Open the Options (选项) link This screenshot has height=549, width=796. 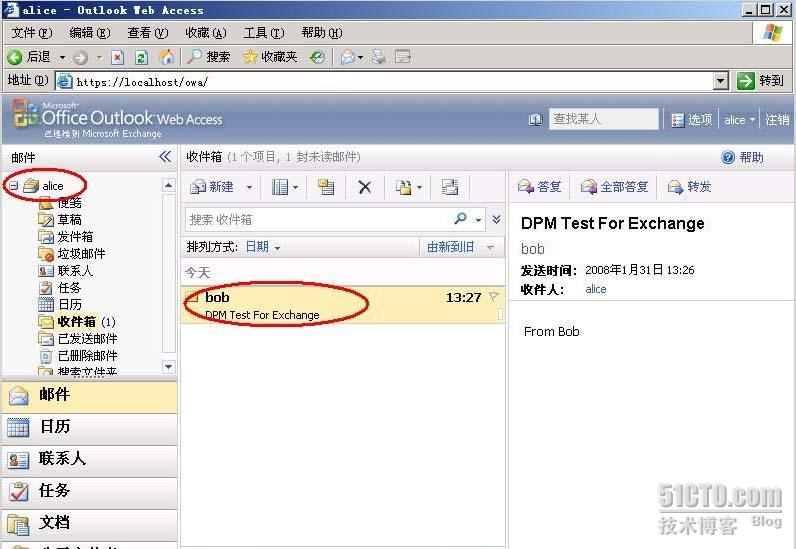point(692,120)
